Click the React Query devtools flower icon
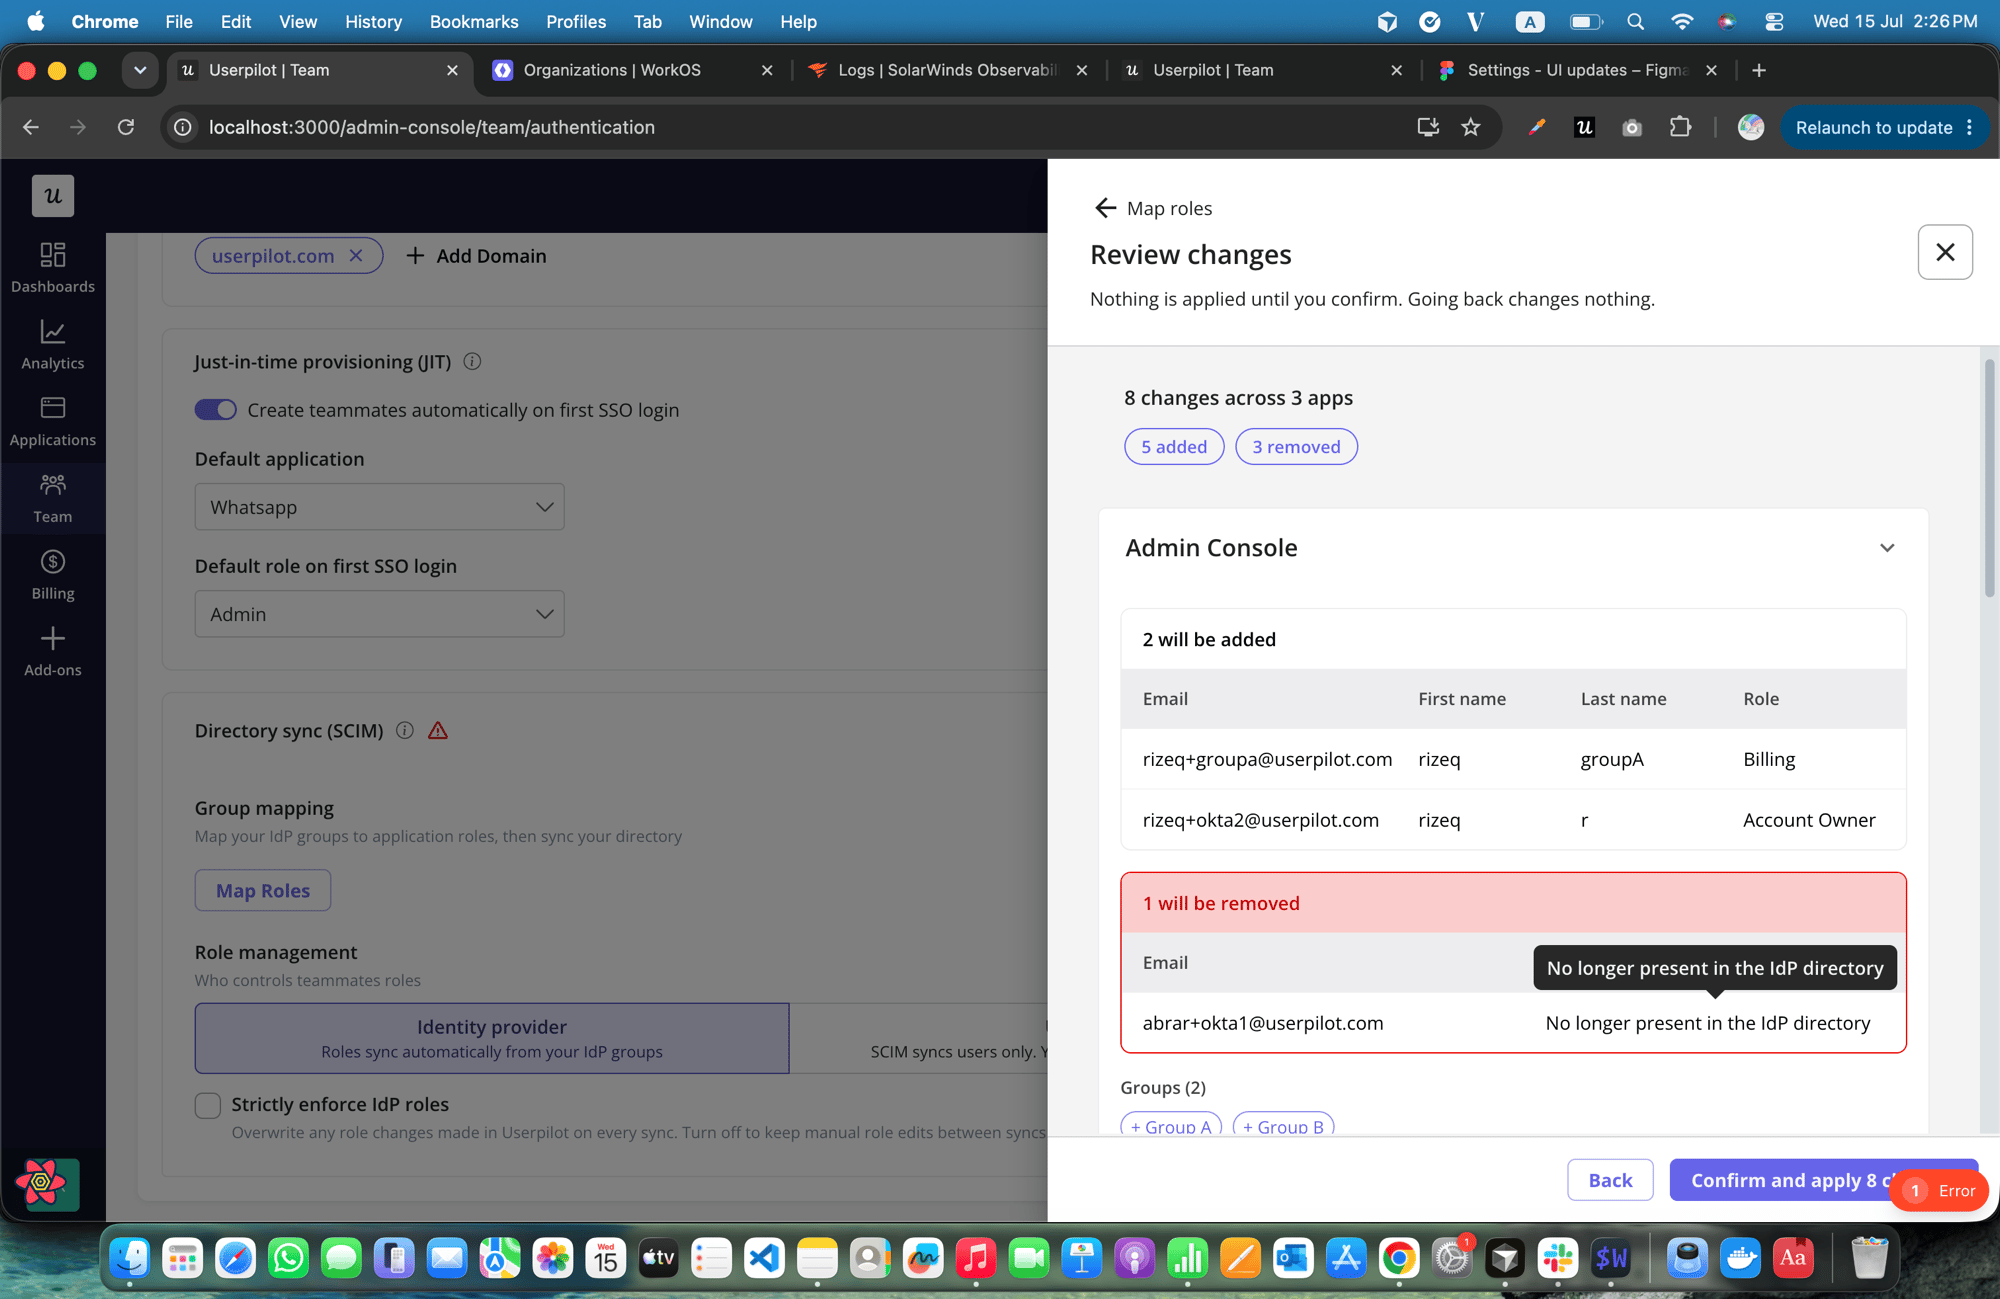This screenshot has height=1299, width=2000. (x=41, y=1183)
